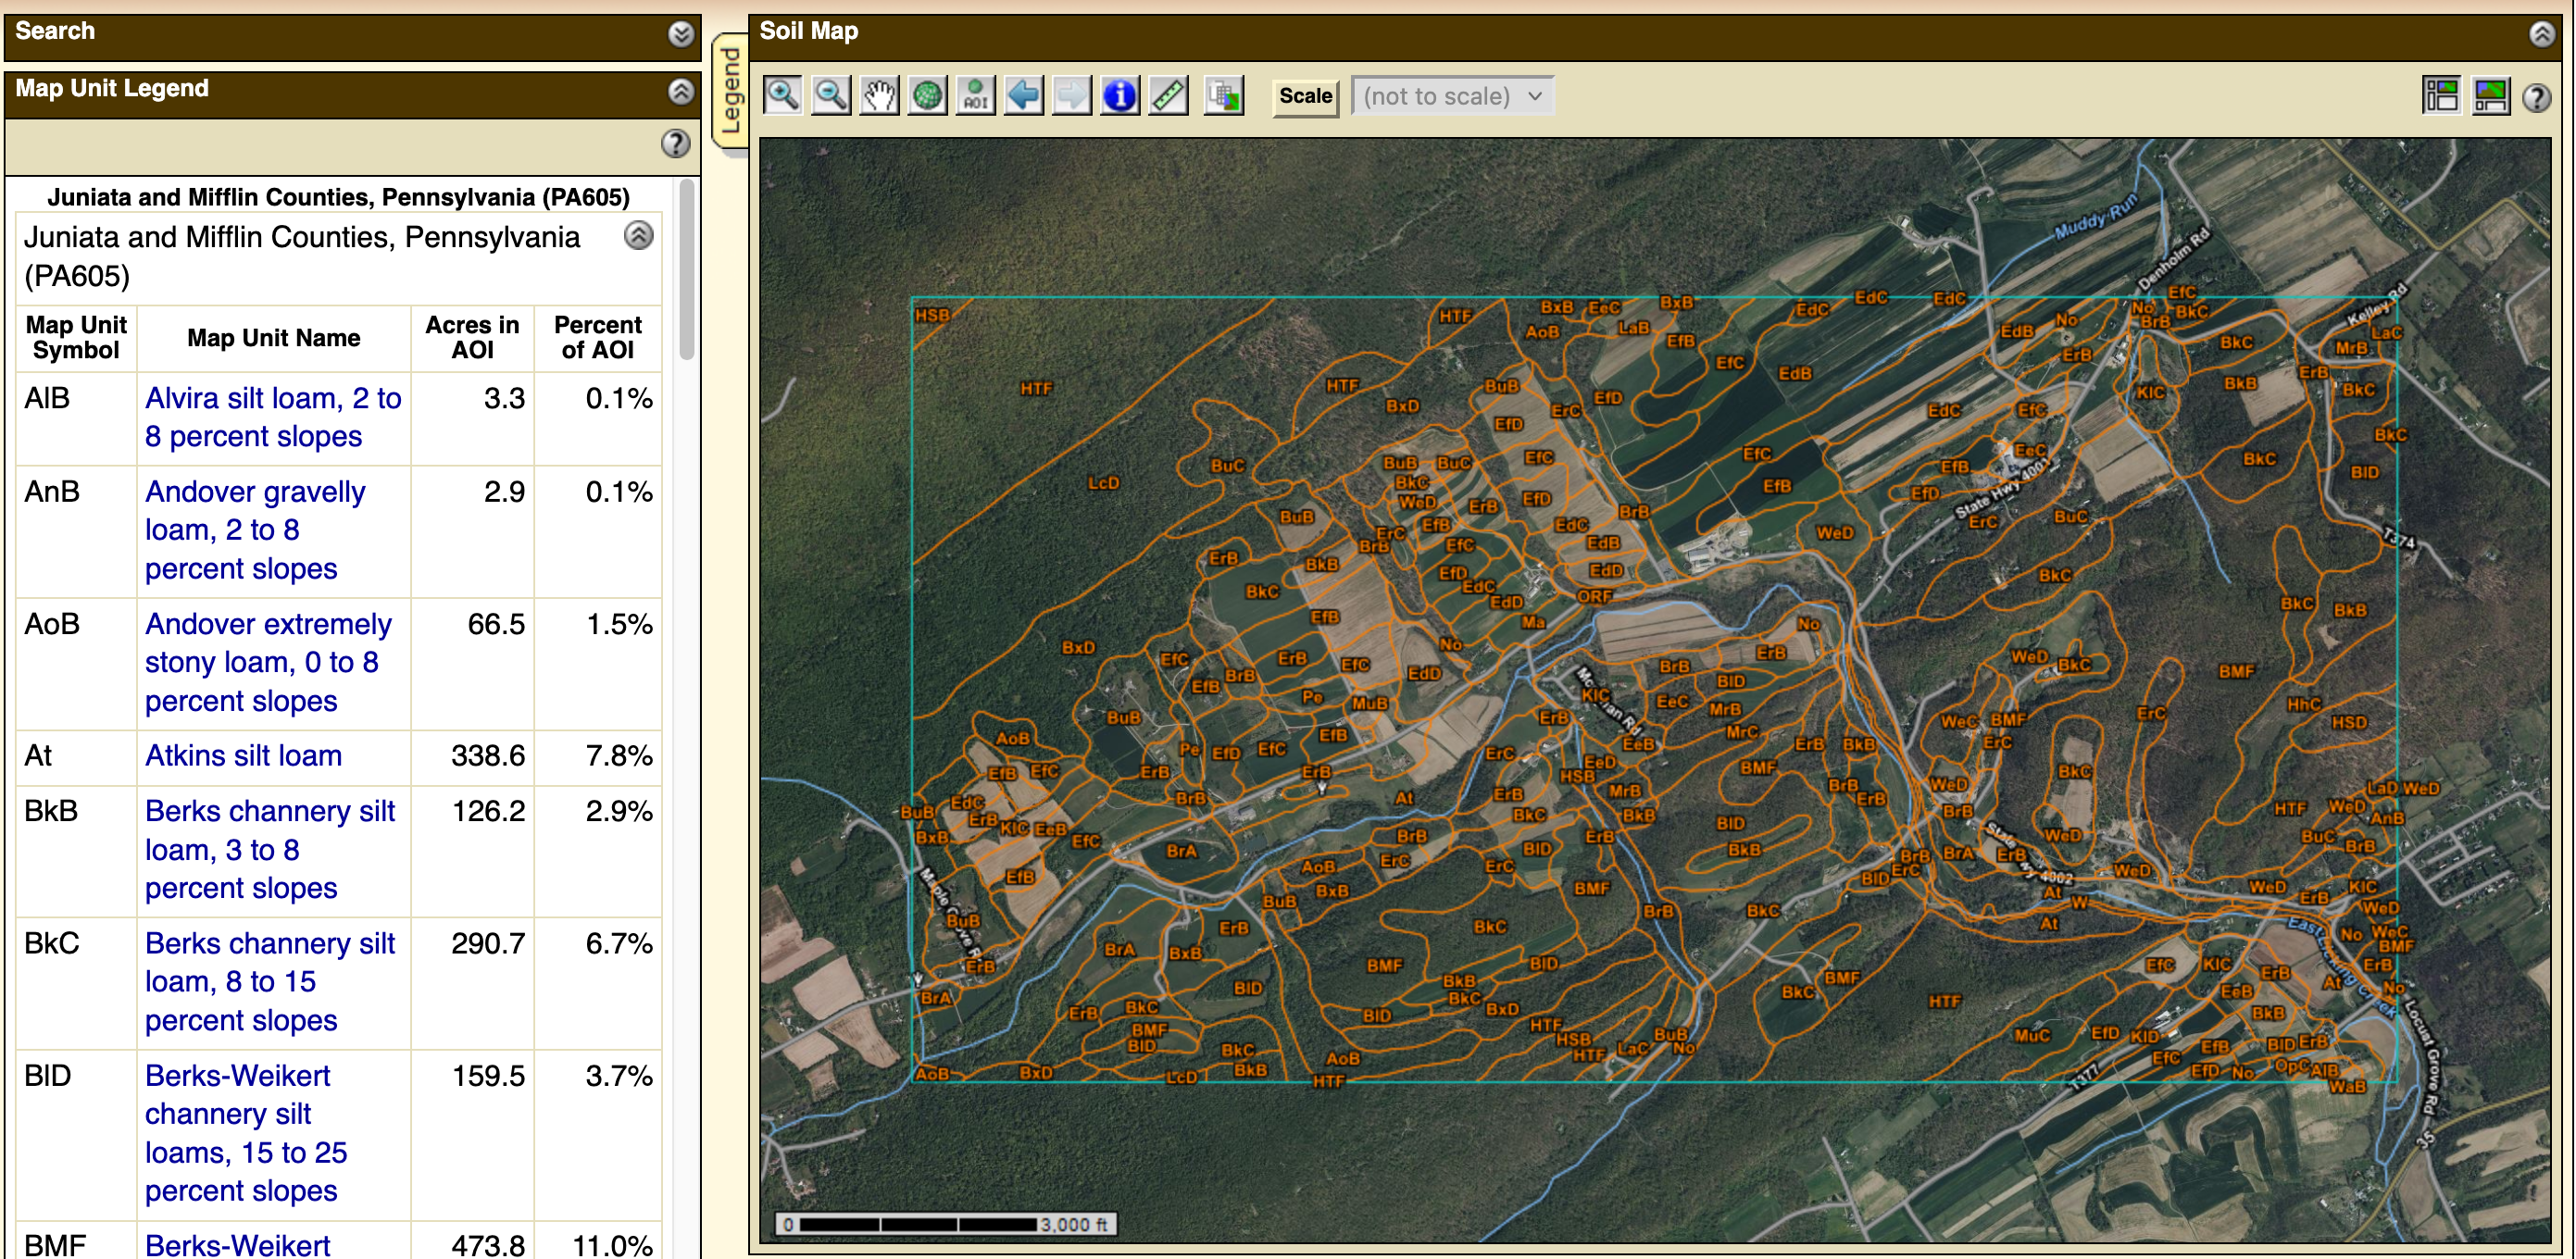This screenshot has width=2576, height=1259.
Task: Open Atkins silt loam link
Action: point(243,756)
